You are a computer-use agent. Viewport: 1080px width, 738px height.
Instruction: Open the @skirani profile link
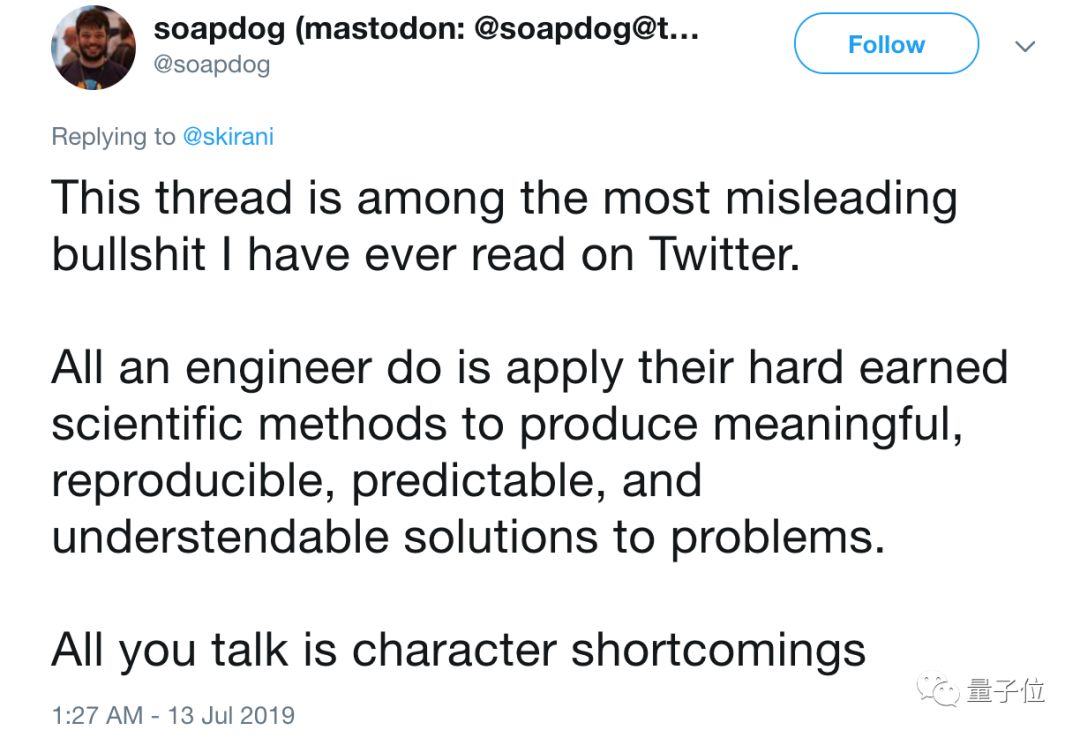coord(228,137)
